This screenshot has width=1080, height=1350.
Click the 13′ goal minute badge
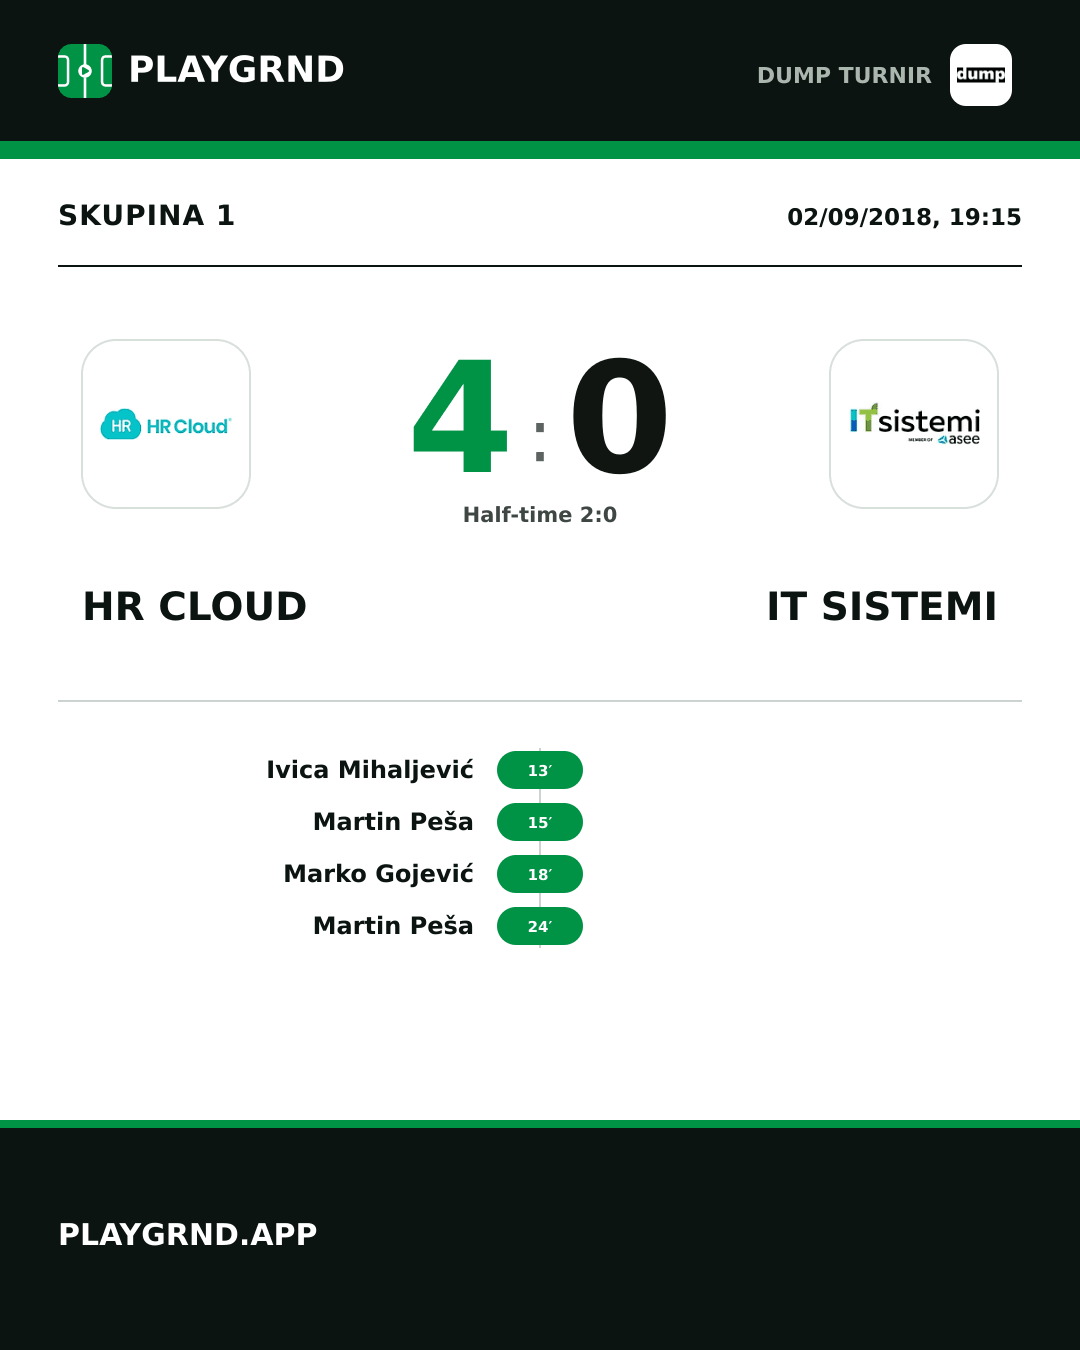click(x=540, y=770)
